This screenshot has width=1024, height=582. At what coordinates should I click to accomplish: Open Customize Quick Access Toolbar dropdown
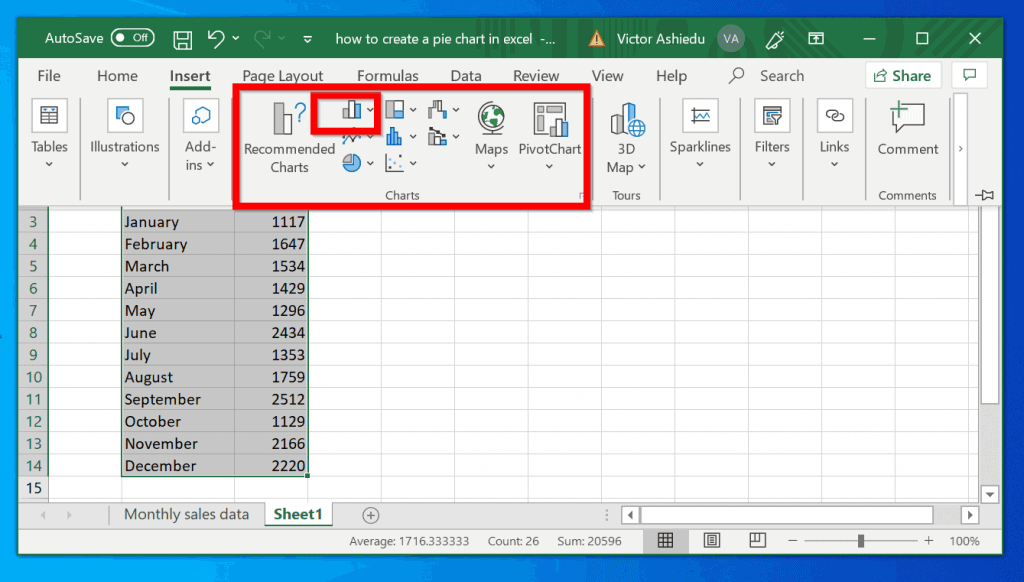click(x=308, y=39)
